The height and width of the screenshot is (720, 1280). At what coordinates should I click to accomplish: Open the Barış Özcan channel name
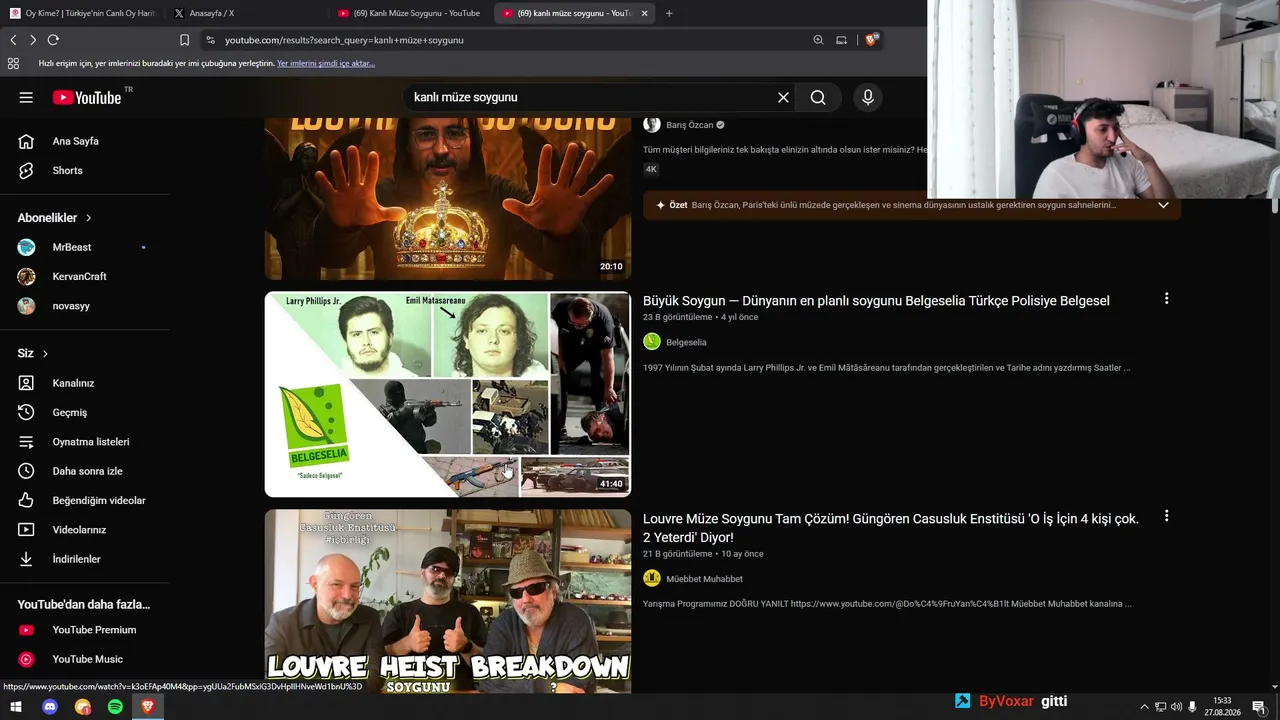690,125
